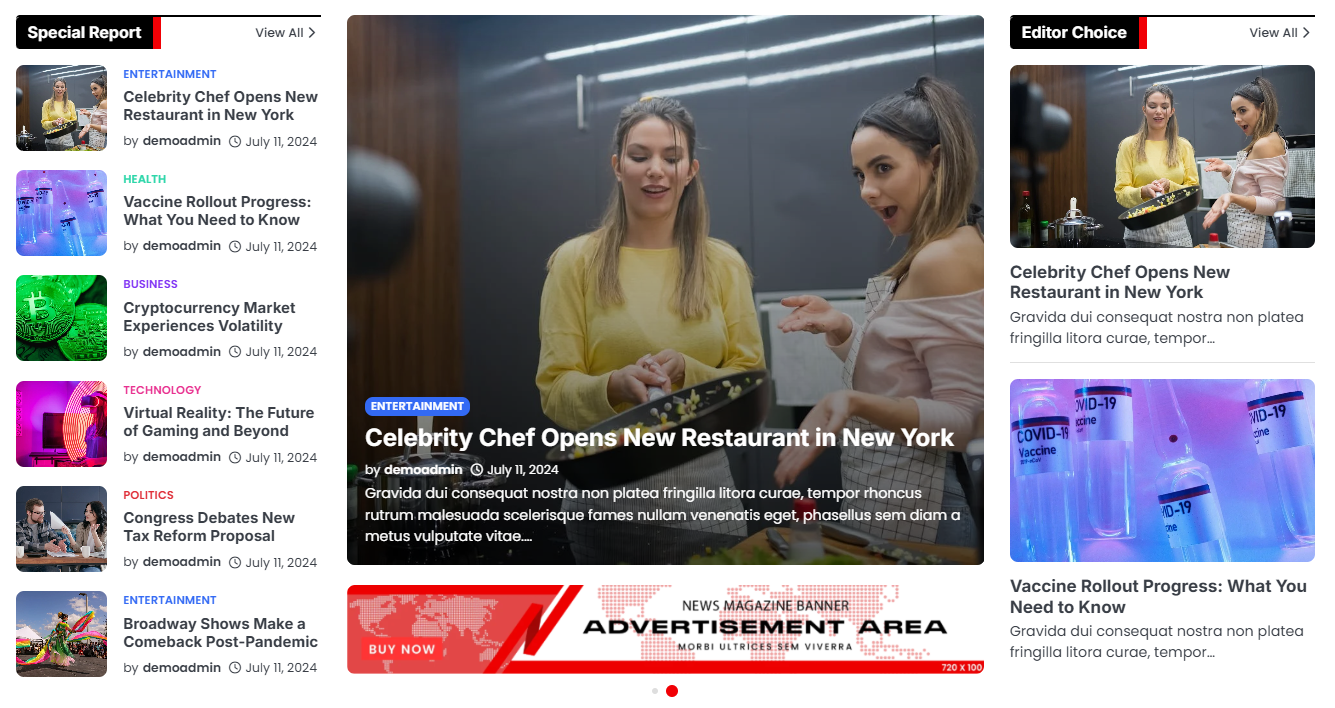Viewport: 1335px width, 708px height.
Task: Open the Bitcoin coin thumbnail image
Action: [x=61, y=318]
